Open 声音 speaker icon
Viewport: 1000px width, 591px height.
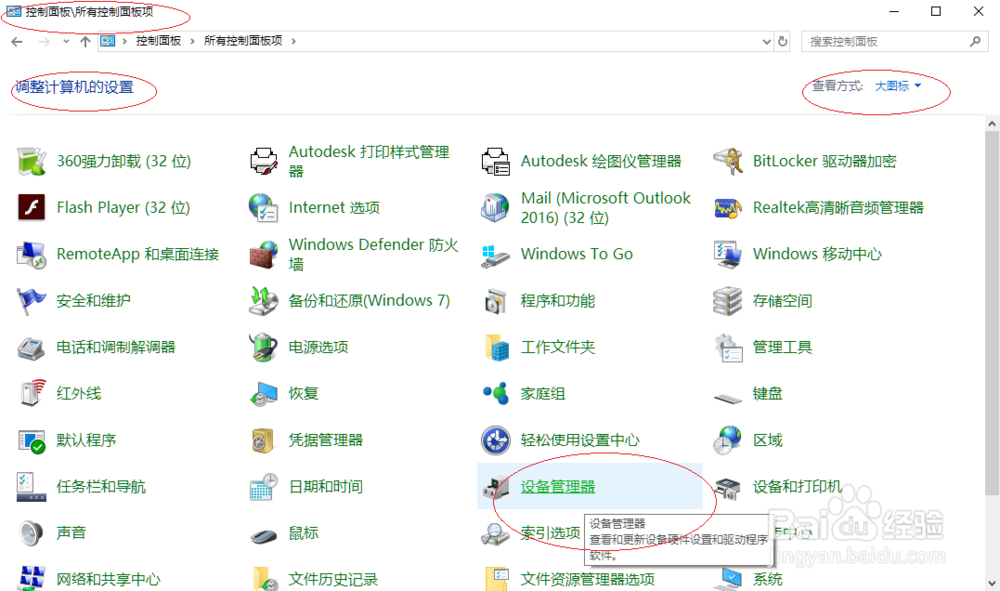(x=31, y=534)
